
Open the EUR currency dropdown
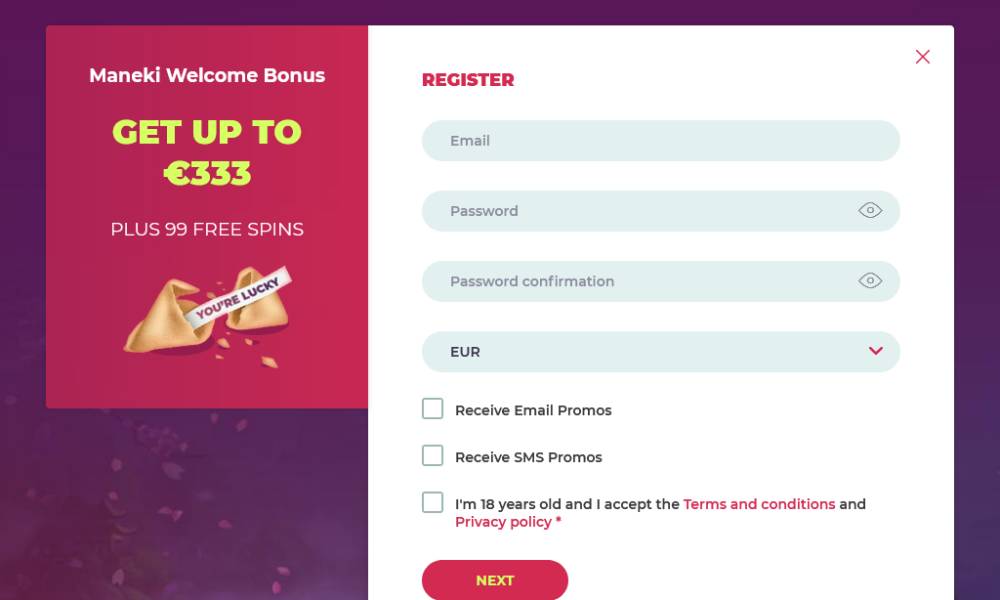[661, 351]
